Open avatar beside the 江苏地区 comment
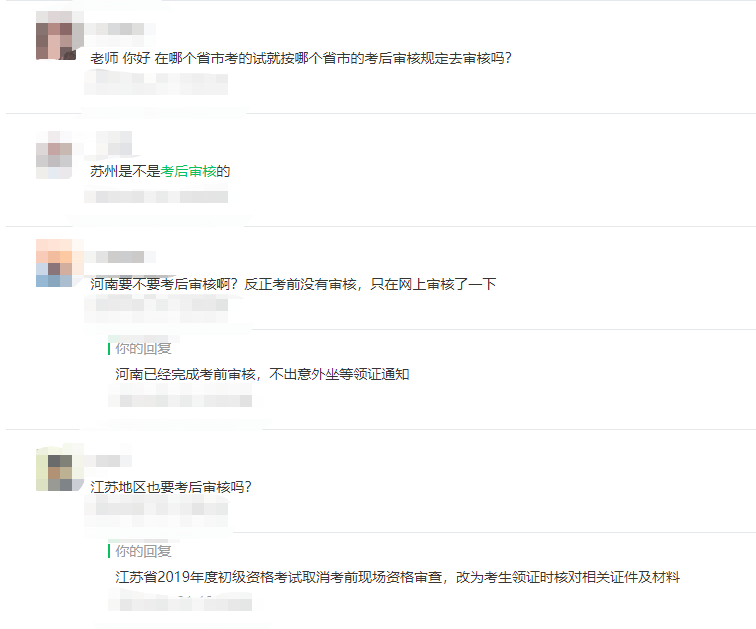 tap(54, 469)
